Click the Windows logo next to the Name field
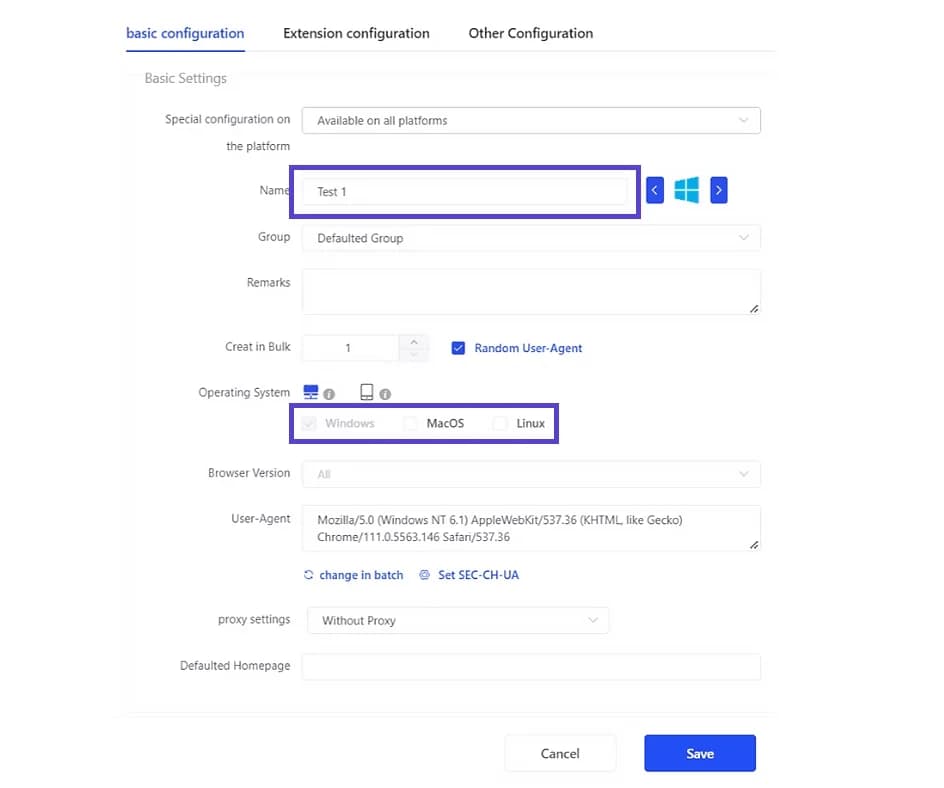 (x=687, y=190)
